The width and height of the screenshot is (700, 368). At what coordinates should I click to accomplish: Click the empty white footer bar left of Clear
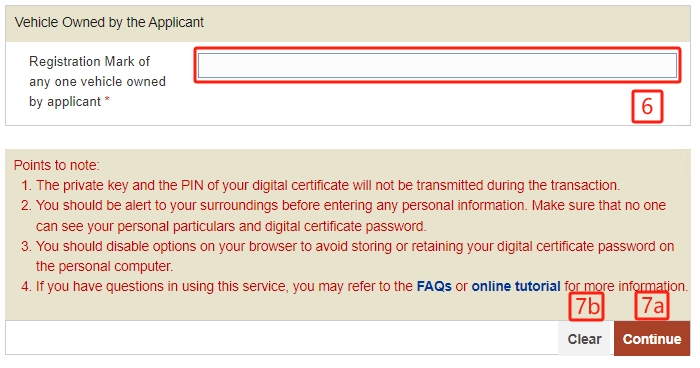(x=282, y=338)
